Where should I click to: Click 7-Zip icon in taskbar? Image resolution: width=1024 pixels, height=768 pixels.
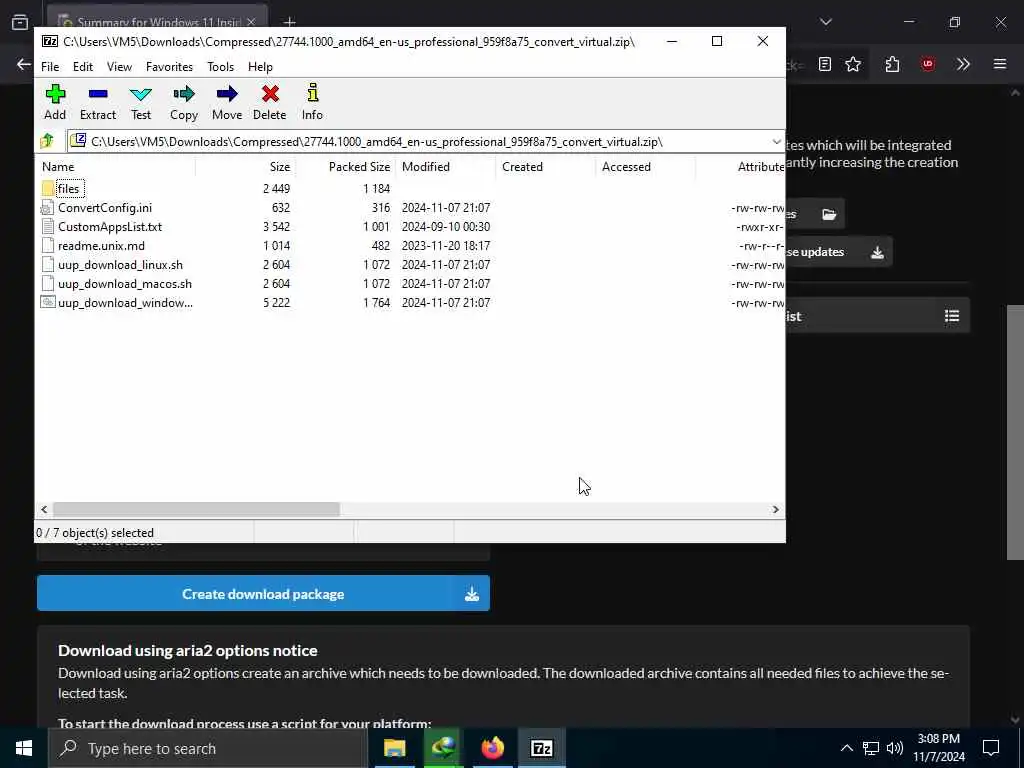tap(541, 748)
